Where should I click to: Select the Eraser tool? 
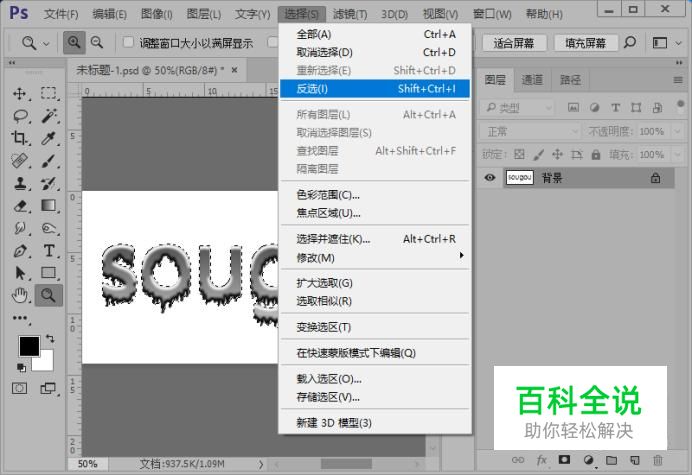(20, 206)
